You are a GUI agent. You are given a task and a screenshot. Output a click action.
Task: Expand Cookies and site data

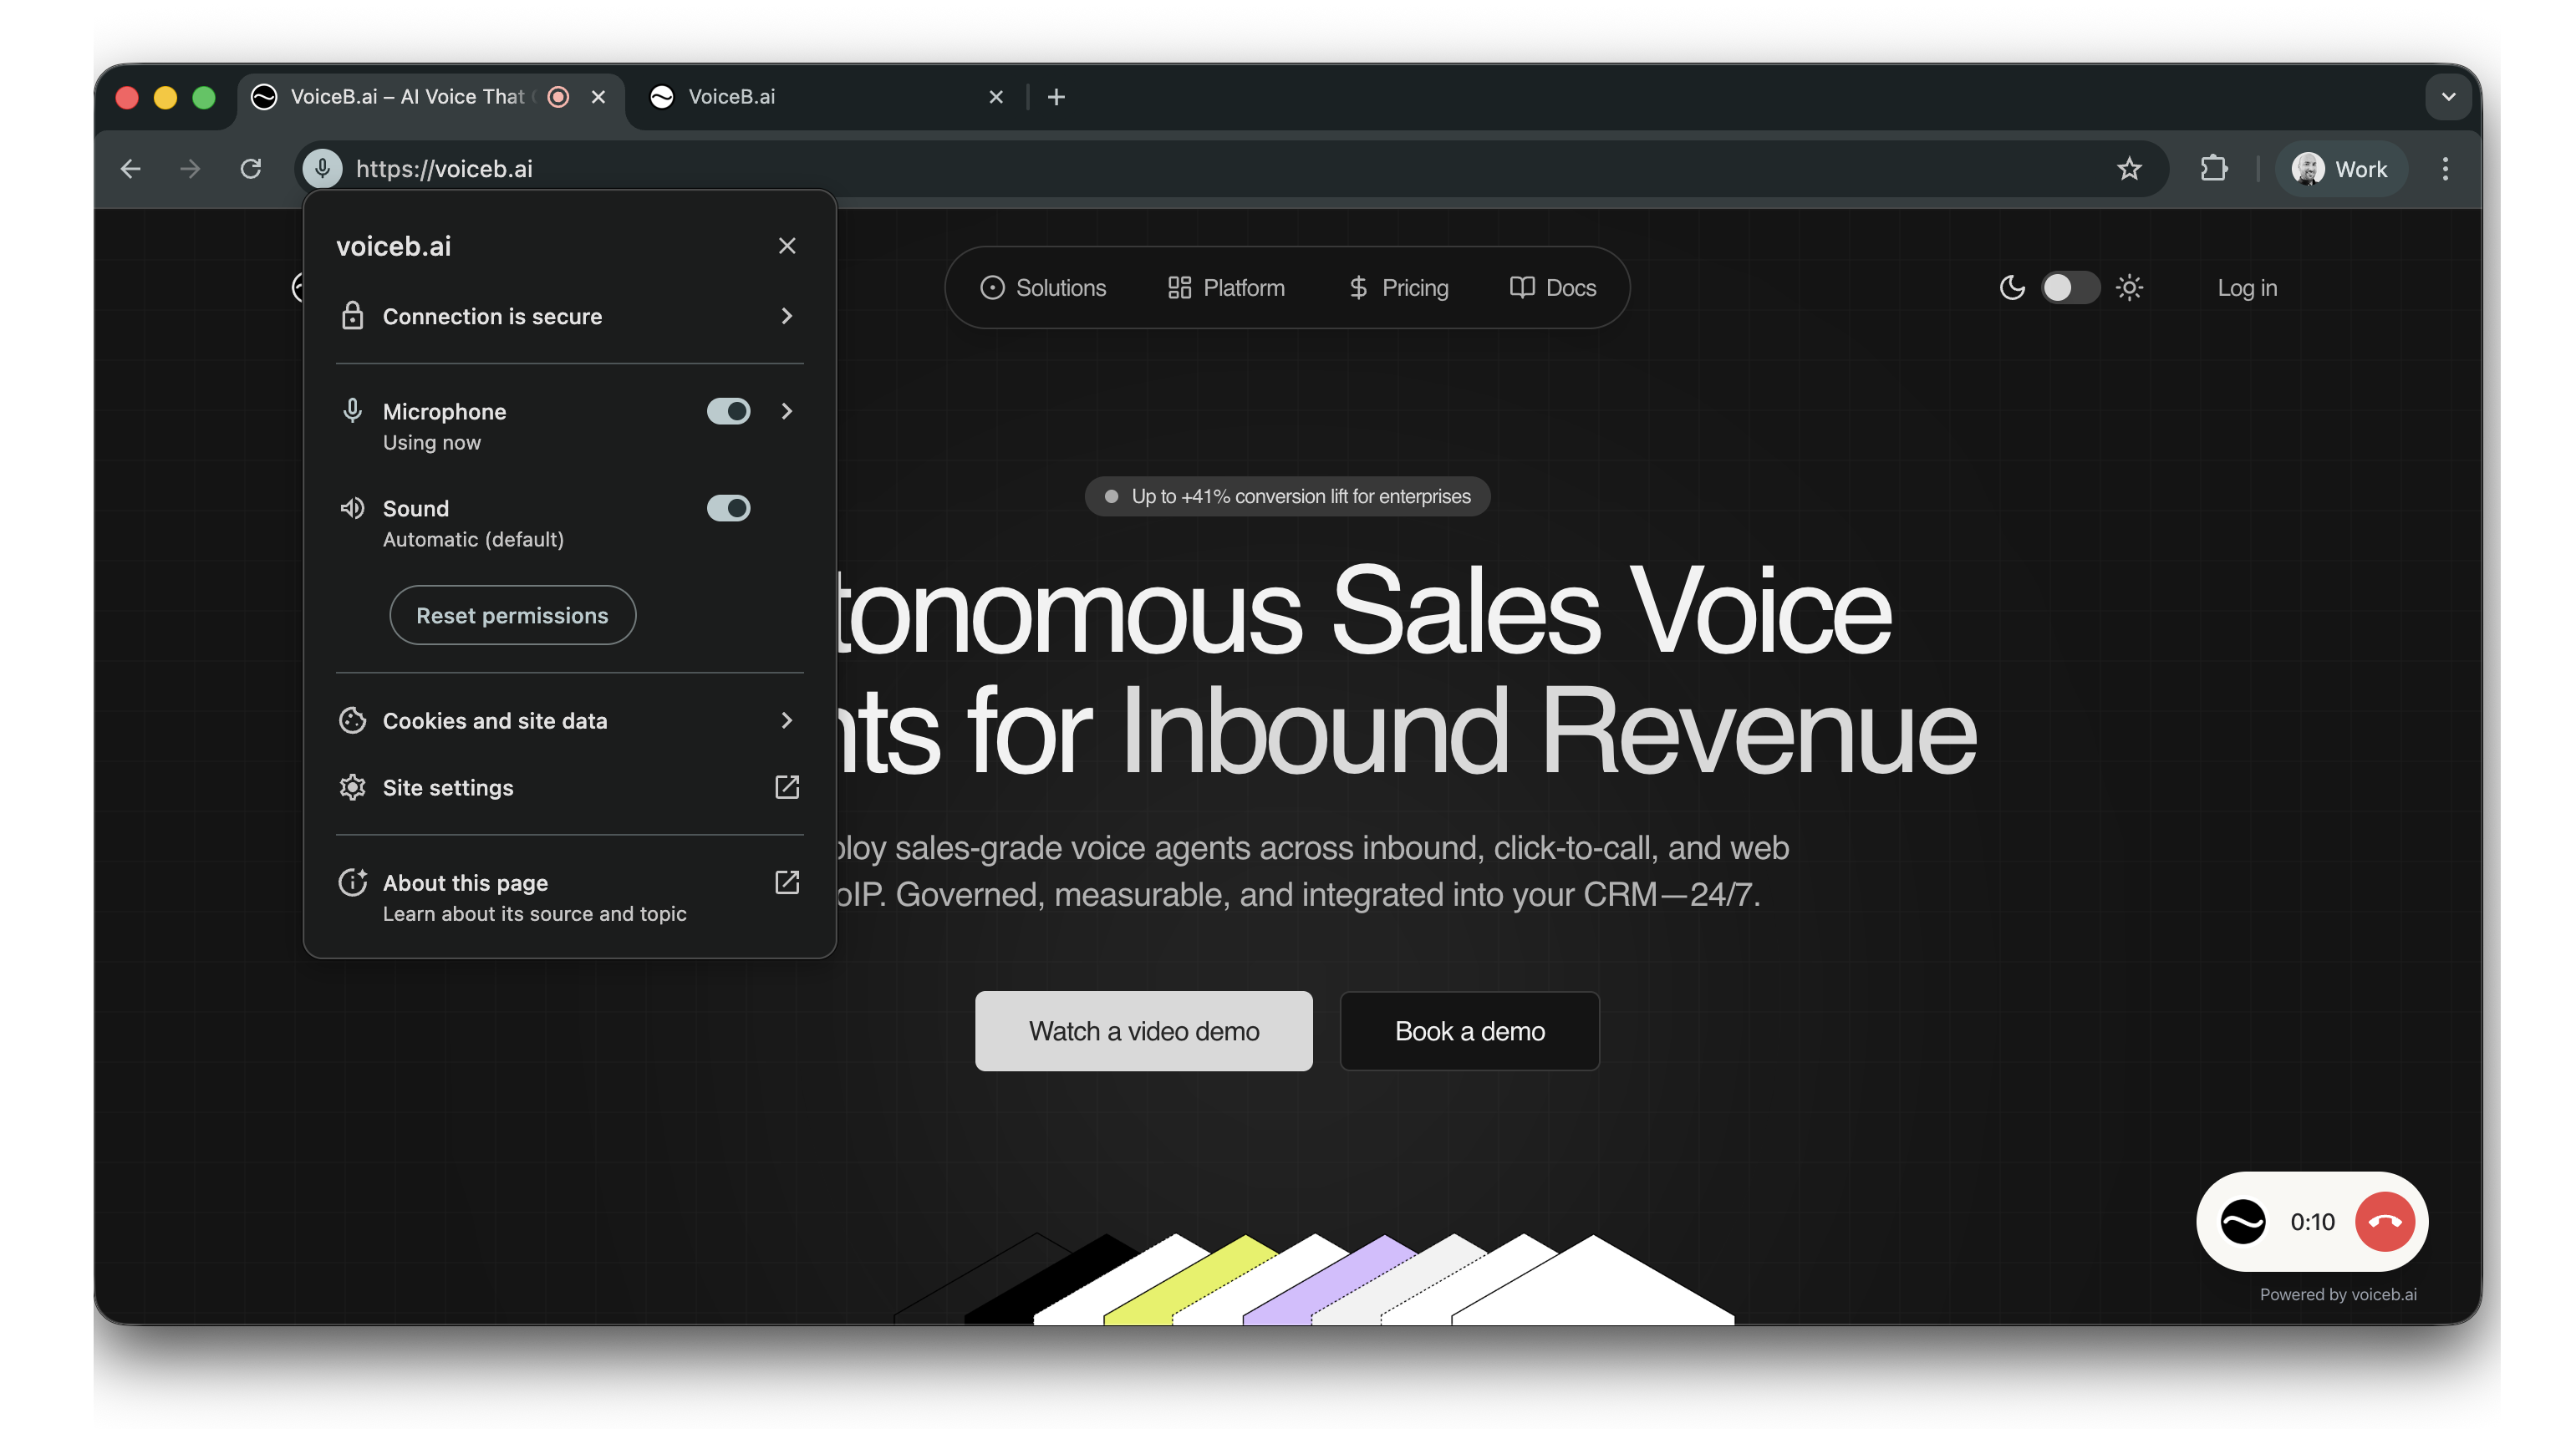pos(787,720)
